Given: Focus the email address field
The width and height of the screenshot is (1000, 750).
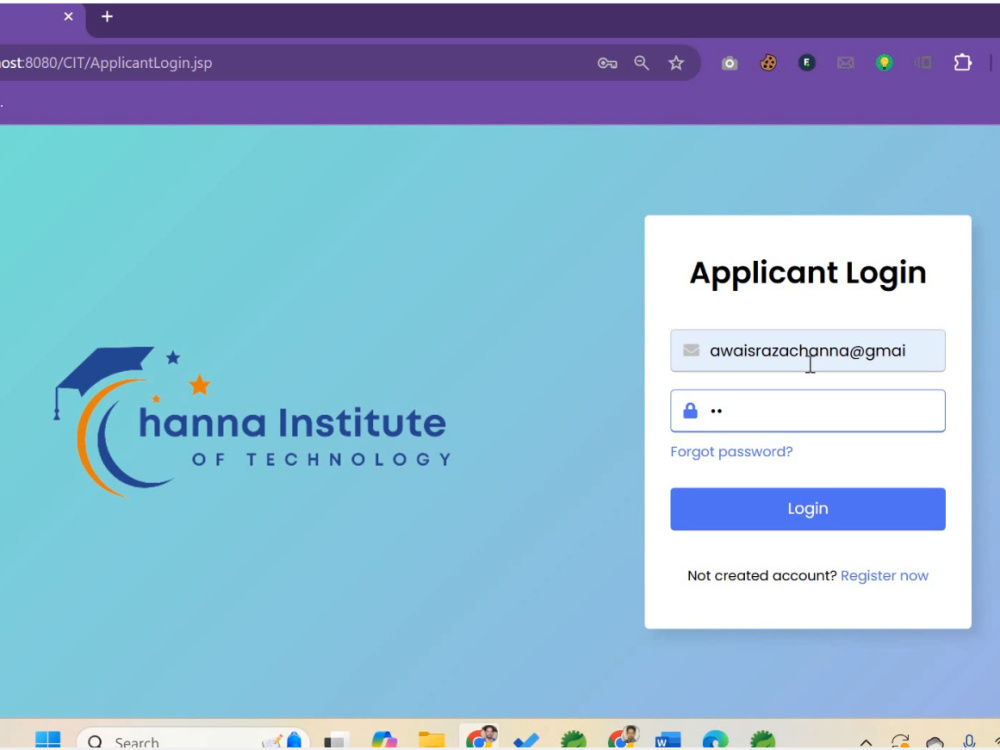Looking at the screenshot, I should coord(807,351).
